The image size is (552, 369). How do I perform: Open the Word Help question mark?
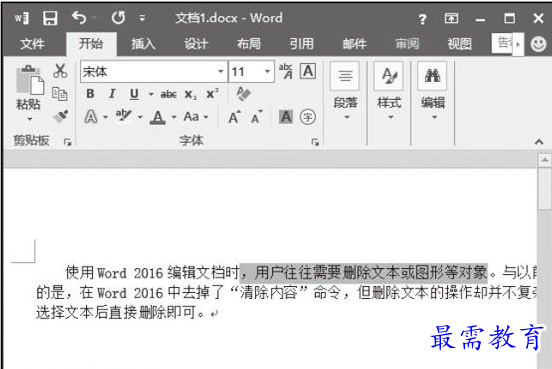coord(422,19)
